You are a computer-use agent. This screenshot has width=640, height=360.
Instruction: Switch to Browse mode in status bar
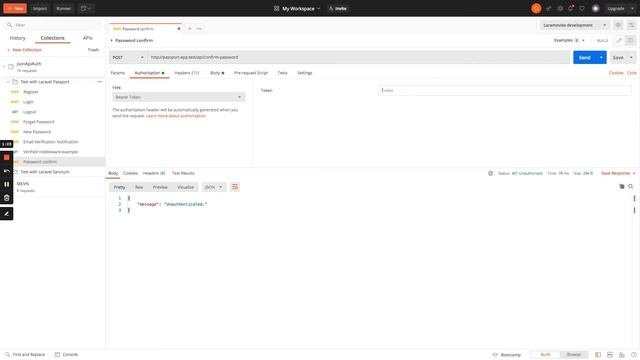coord(573,355)
